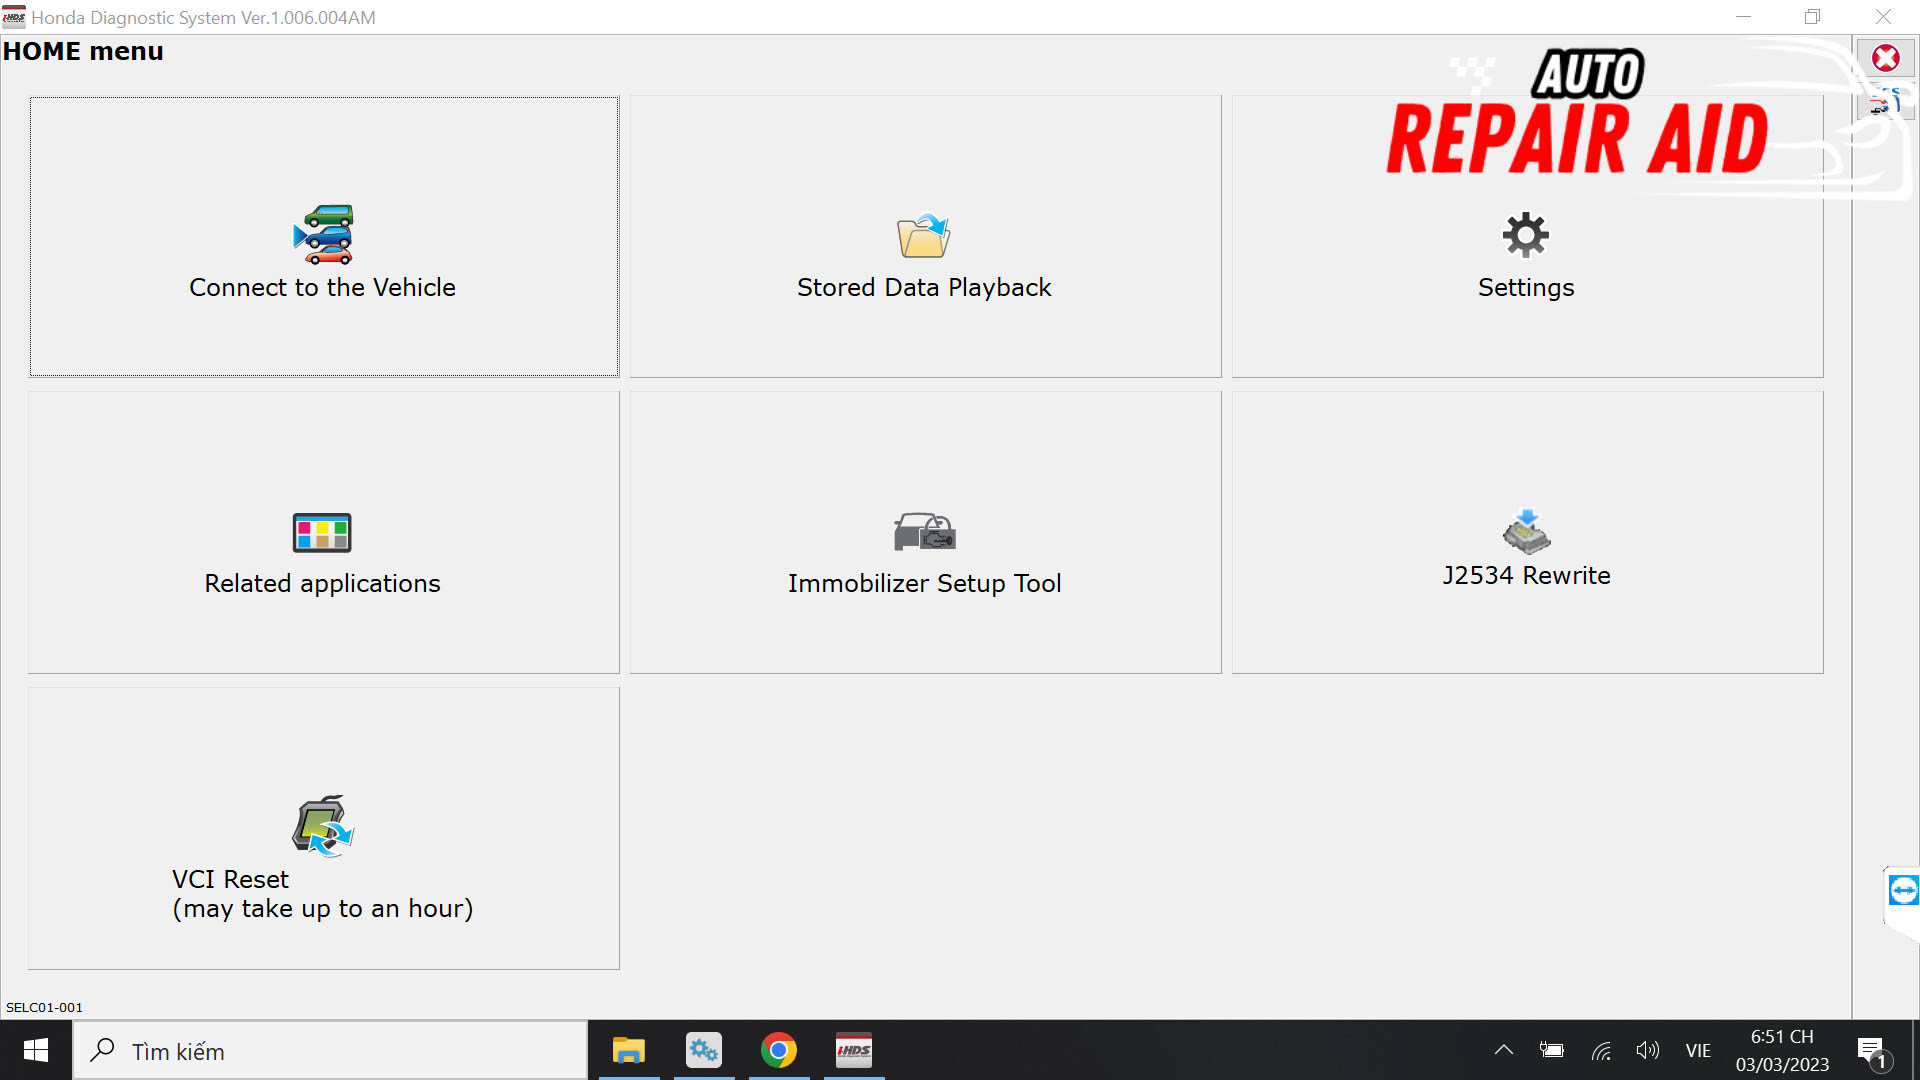Open the Settings tile

click(x=1527, y=237)
